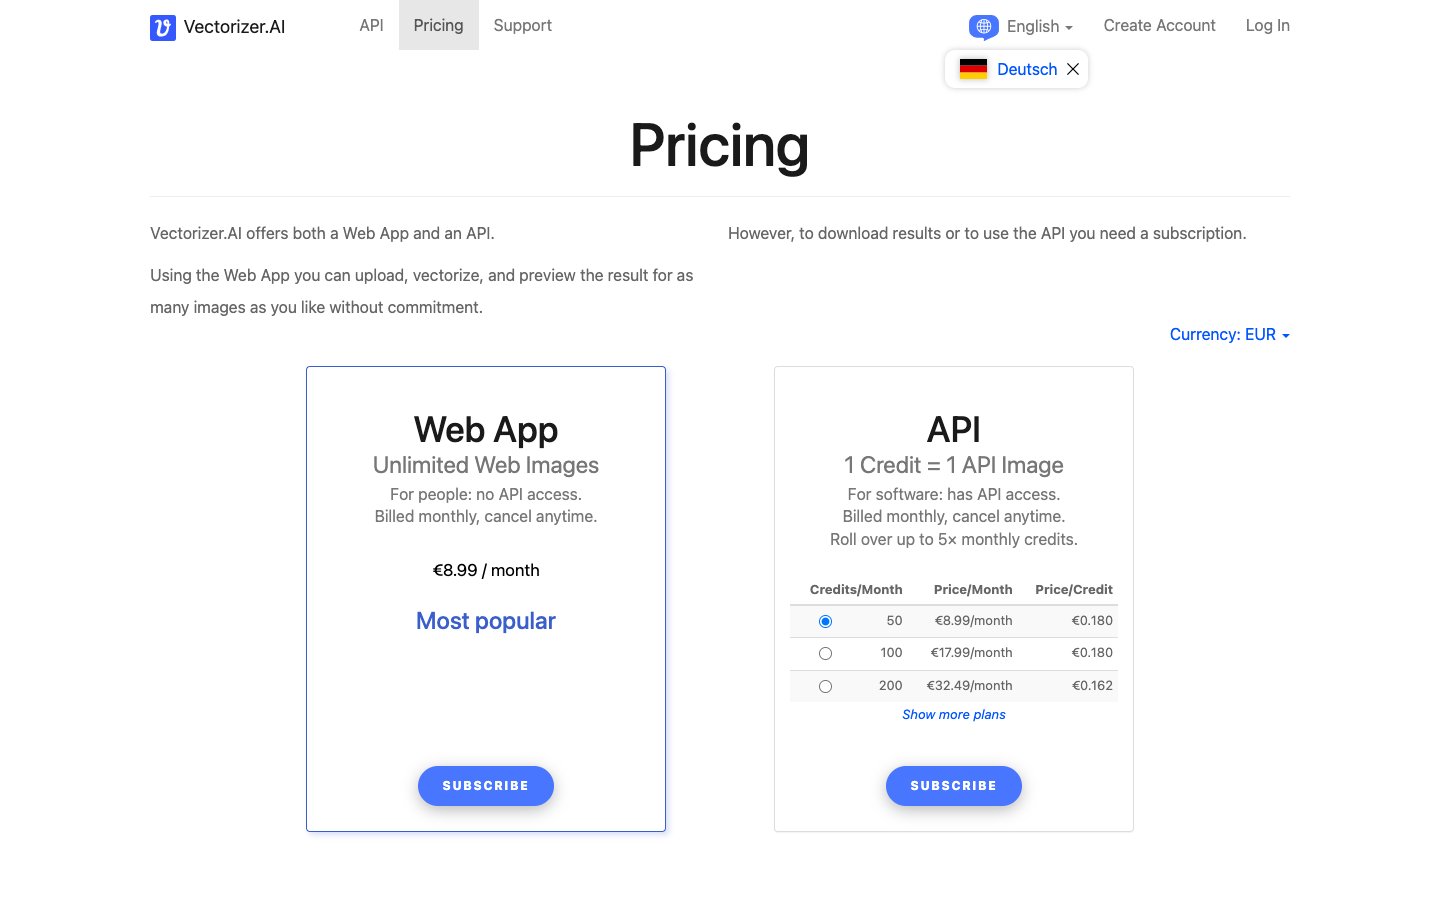1440x900 pixels.
Task: Choose the 200 credits radio option
Action: 825,686
